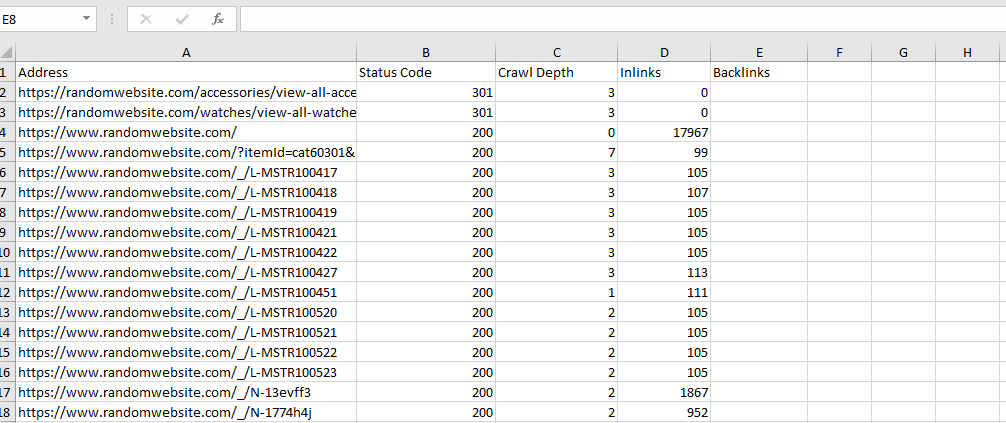
Task: Select the empty Backlinks cell E8
Action: tap(759, 212)
